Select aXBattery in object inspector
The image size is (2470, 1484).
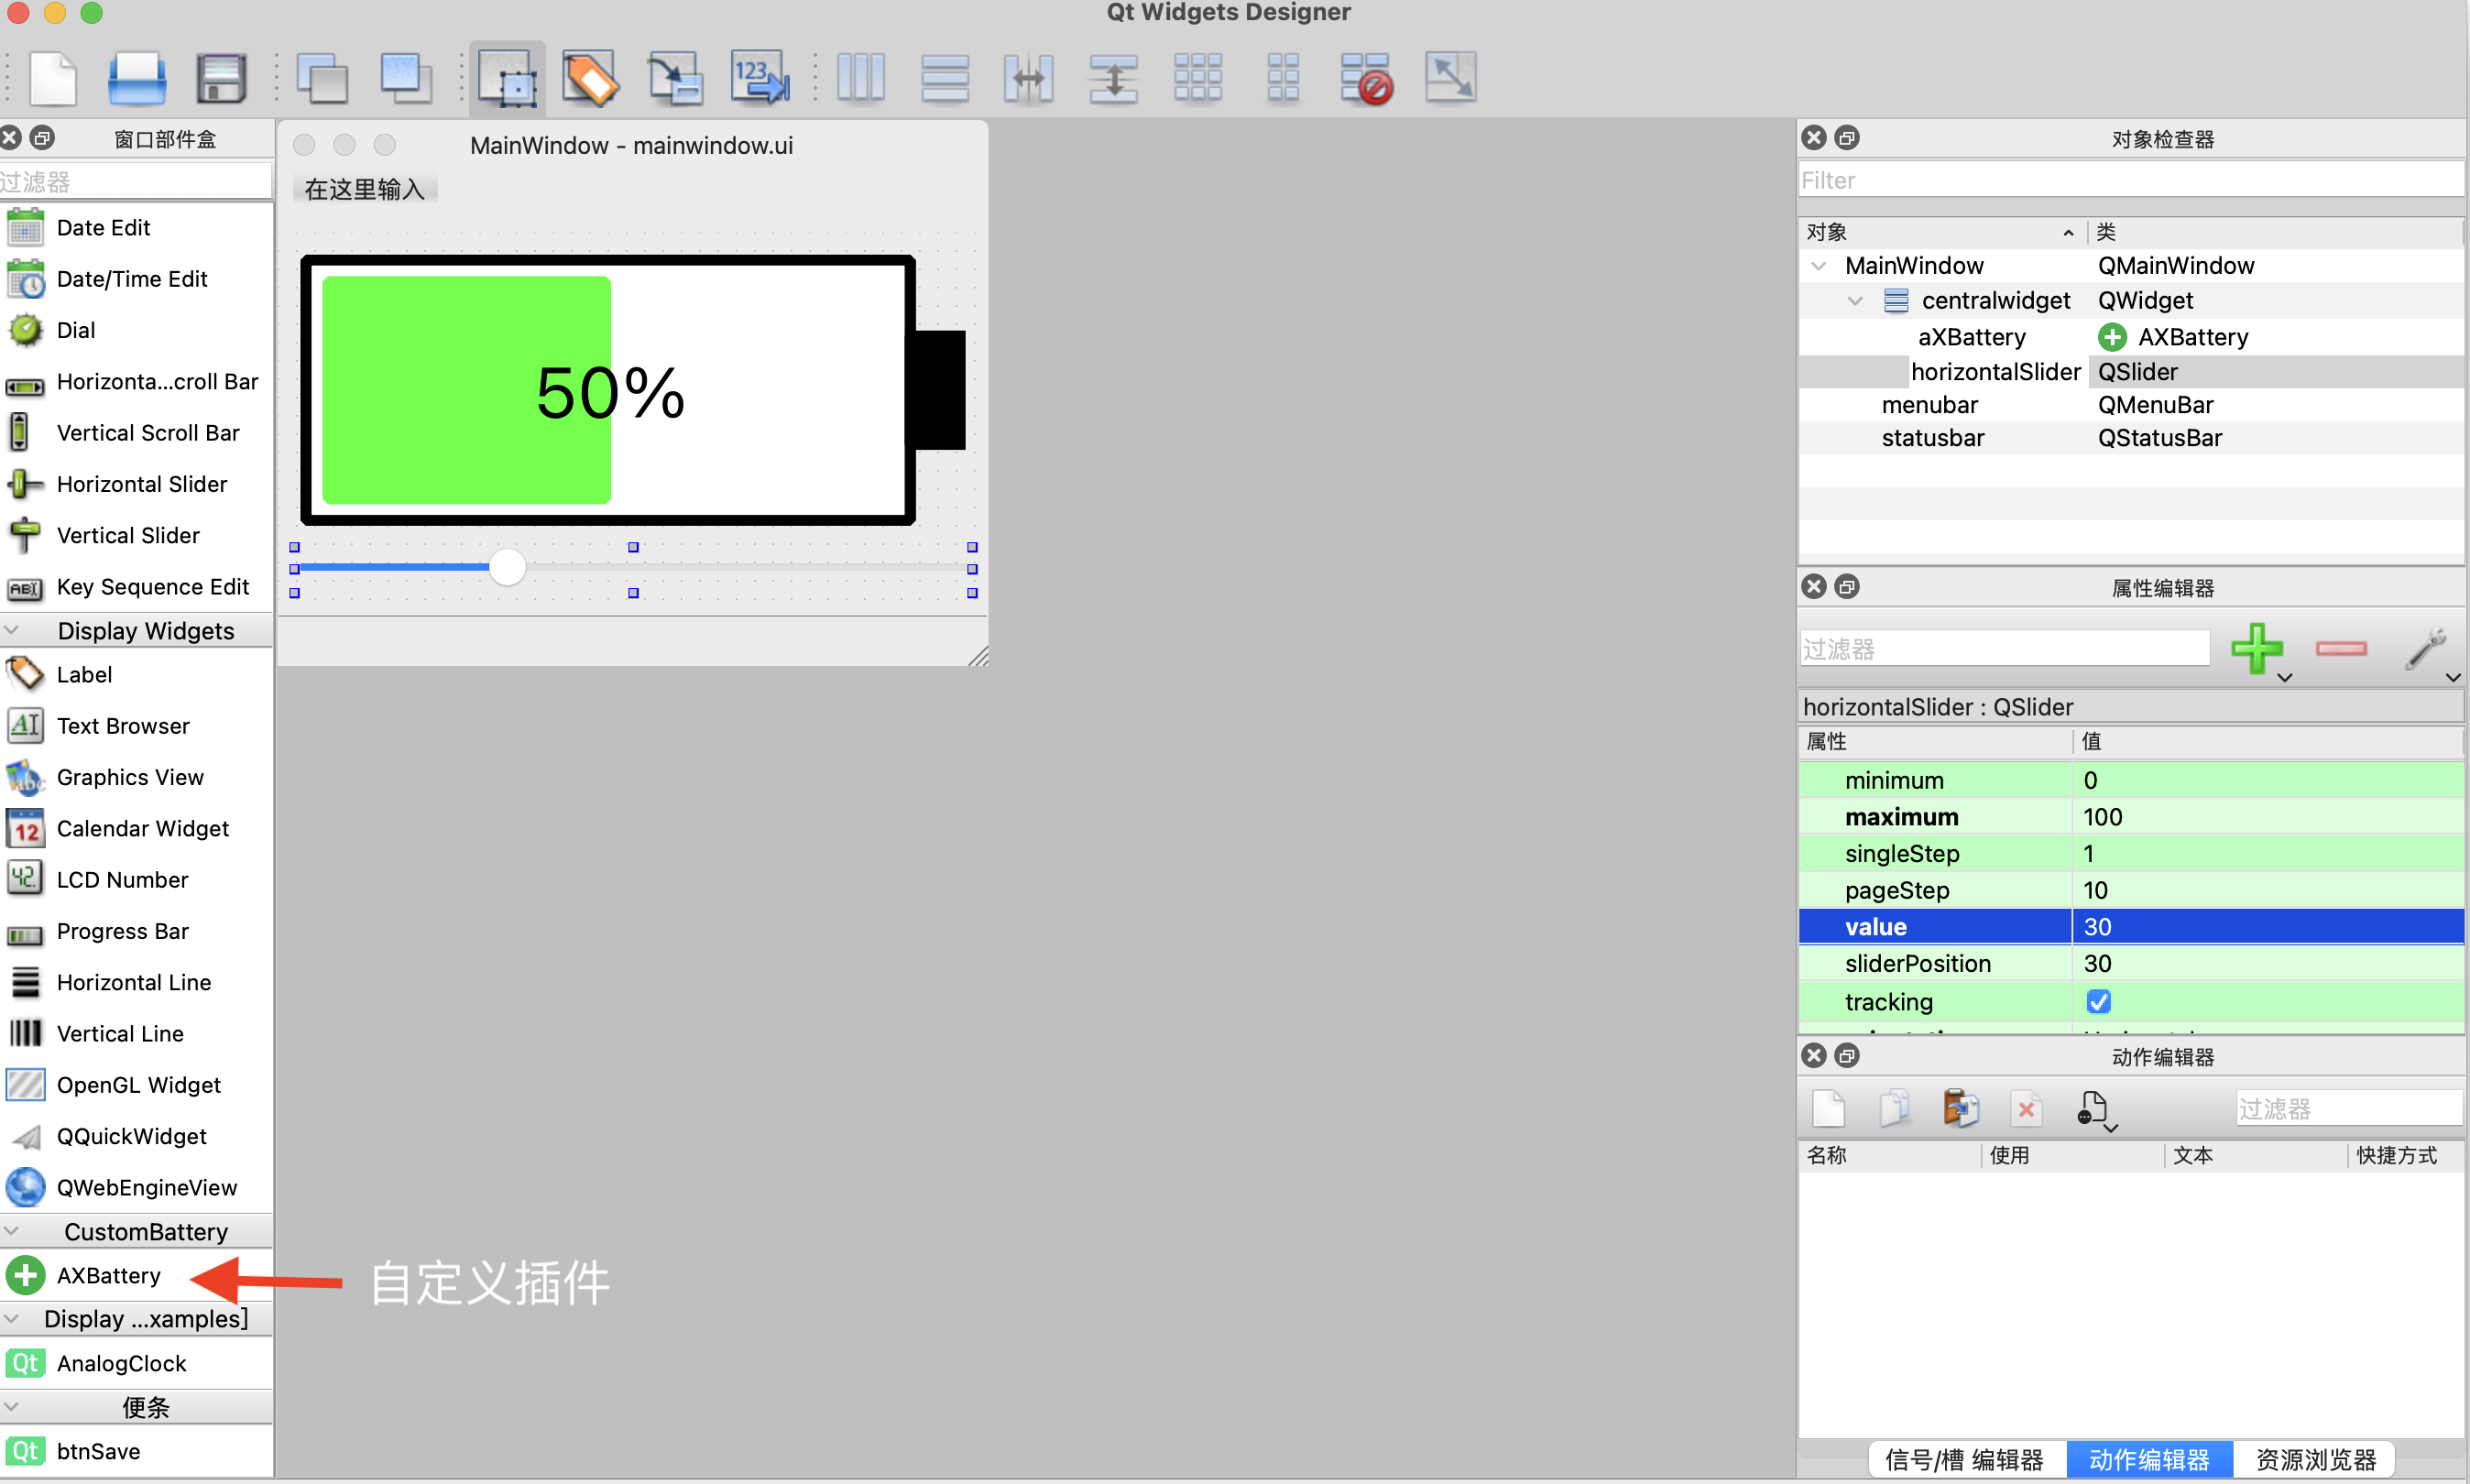click(x=1971, y=337)
